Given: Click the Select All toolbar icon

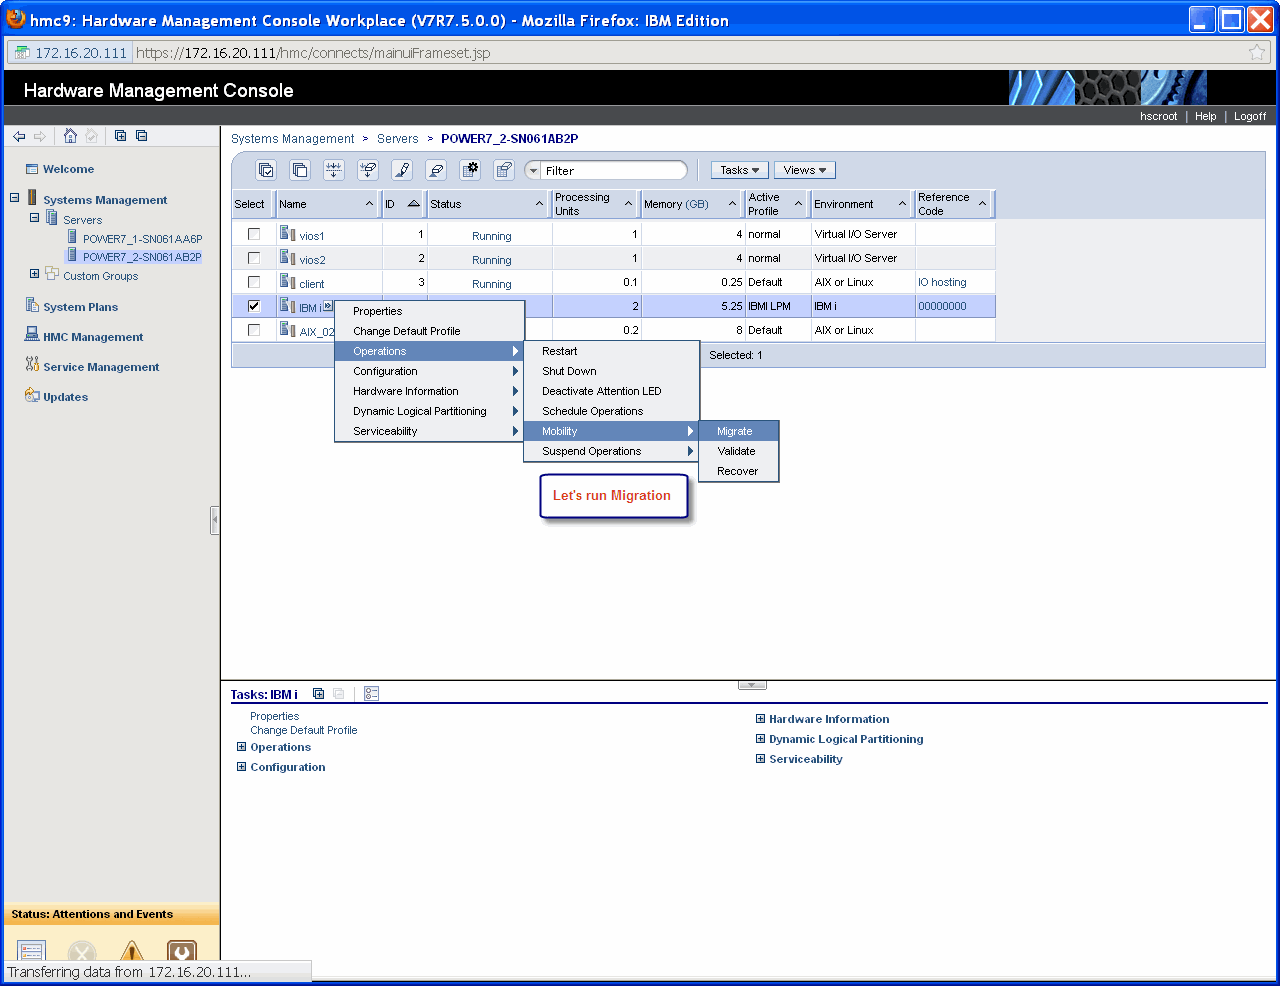Looking at the screenshot, I should tap(266, 170).
